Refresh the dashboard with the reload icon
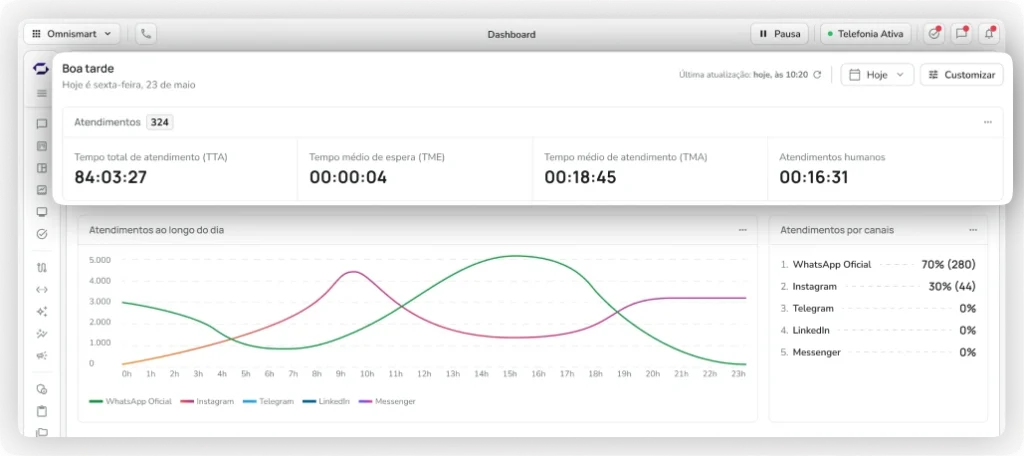This screenshot has height=456, width=1024. pos(817,75)
